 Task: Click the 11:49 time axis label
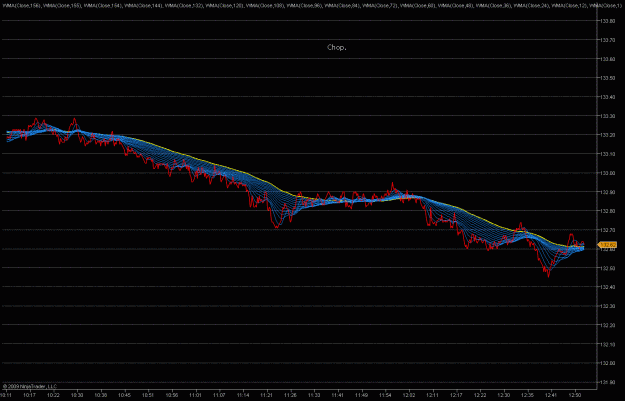pos(362,395)
